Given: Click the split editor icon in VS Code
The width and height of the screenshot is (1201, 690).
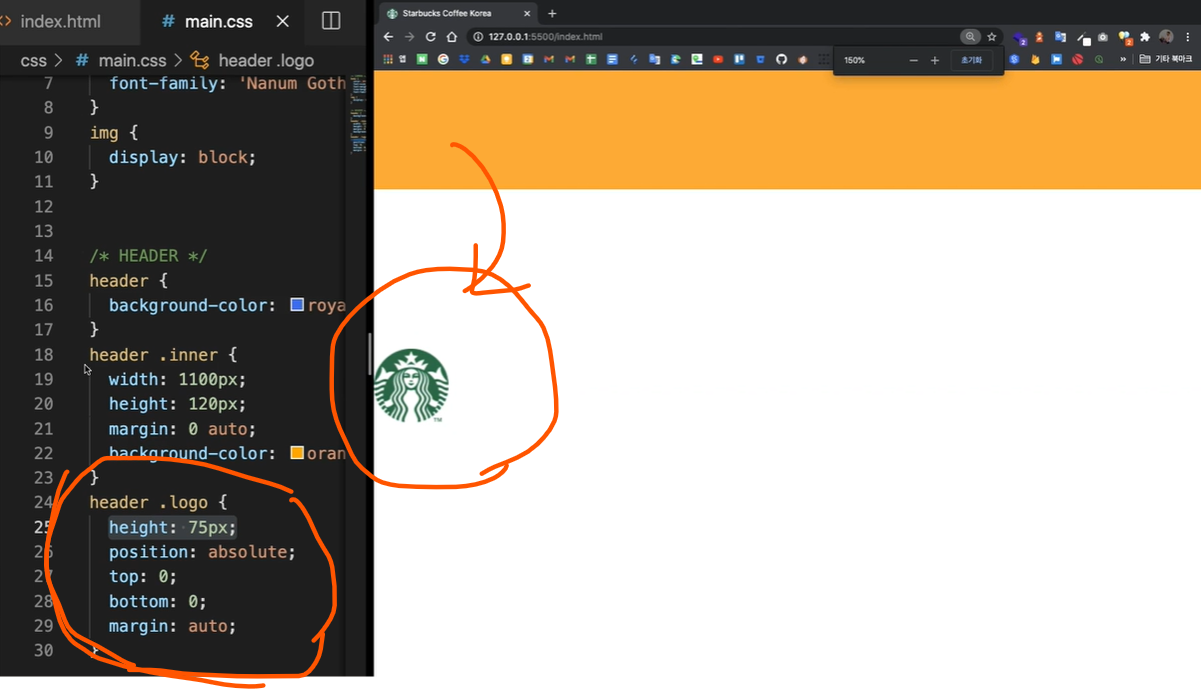Looking at the screenshot, I should (331, 21).
